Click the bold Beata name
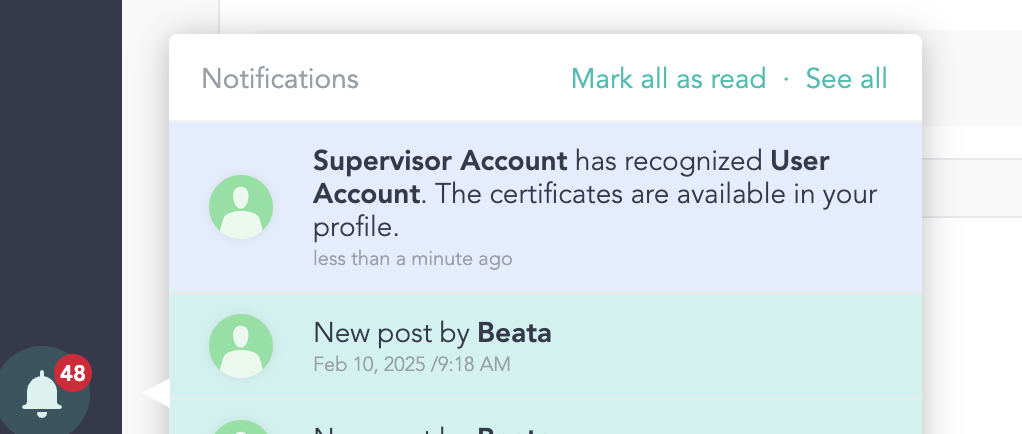Image resolution: width=1022 pixels, height=434 pixels. click(514, 333)
